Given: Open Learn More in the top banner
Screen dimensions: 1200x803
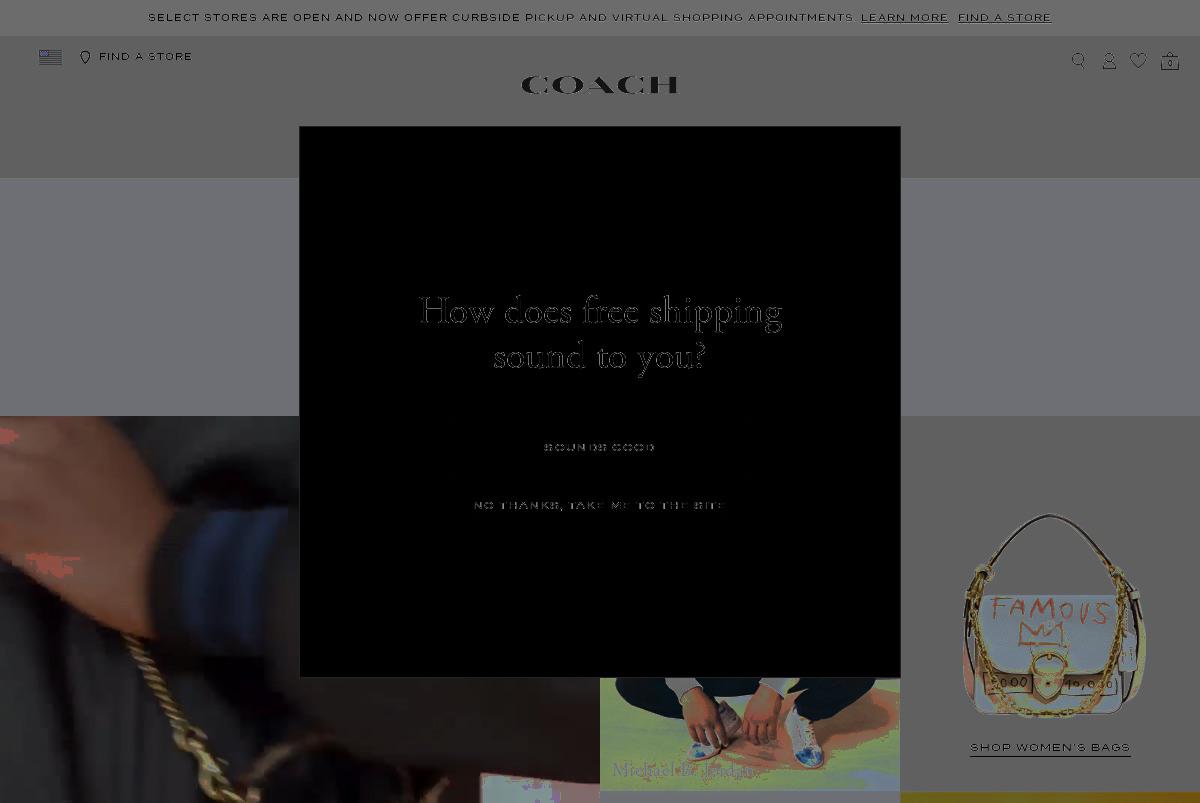Looking at the screenshot, I should click(x=904, y=18).
